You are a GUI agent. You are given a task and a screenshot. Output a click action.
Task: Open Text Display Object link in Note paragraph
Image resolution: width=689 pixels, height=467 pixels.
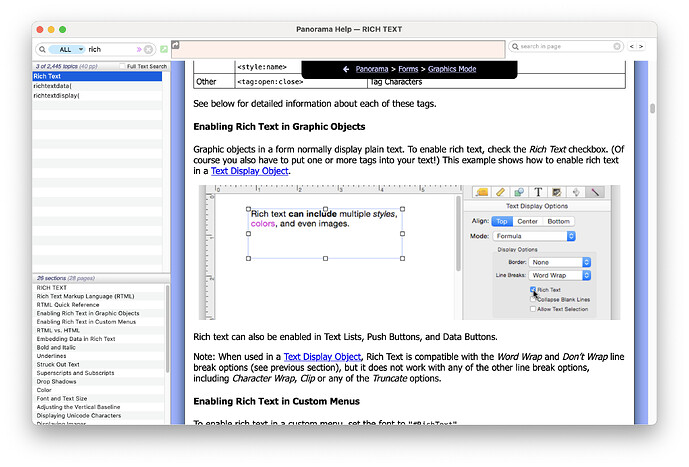coord(322,357)
